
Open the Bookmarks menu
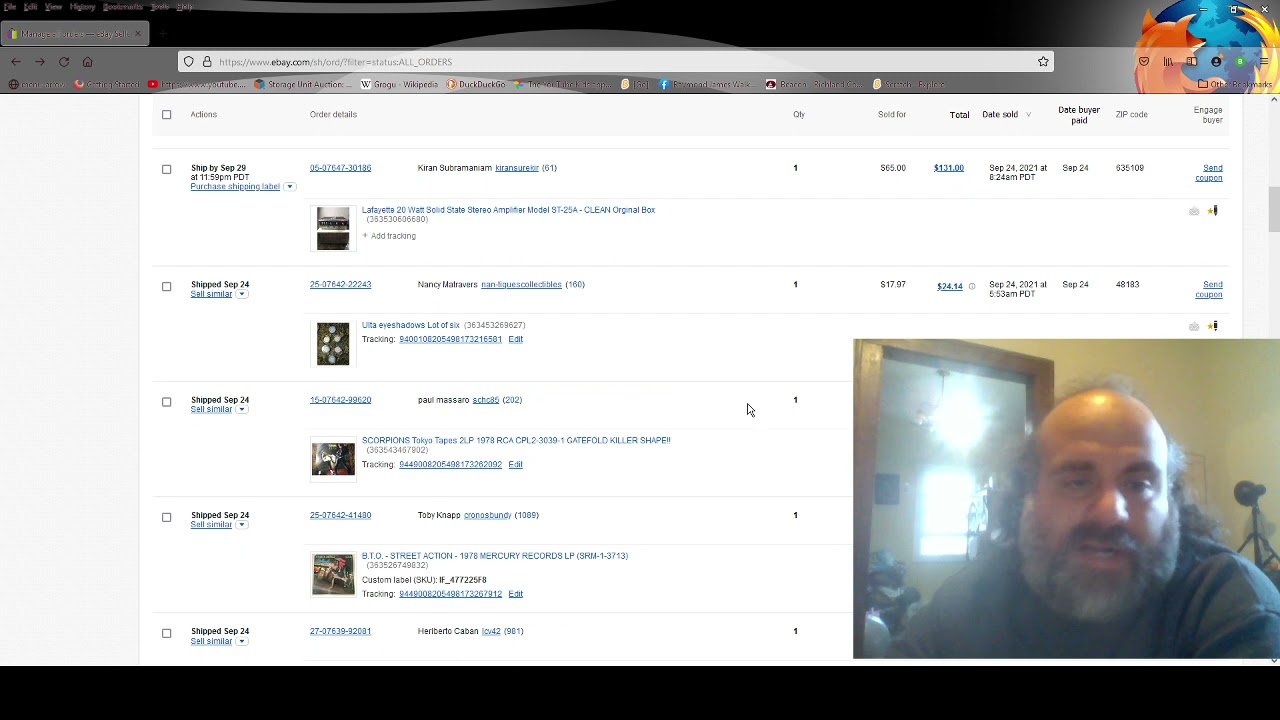pos(123,7)
